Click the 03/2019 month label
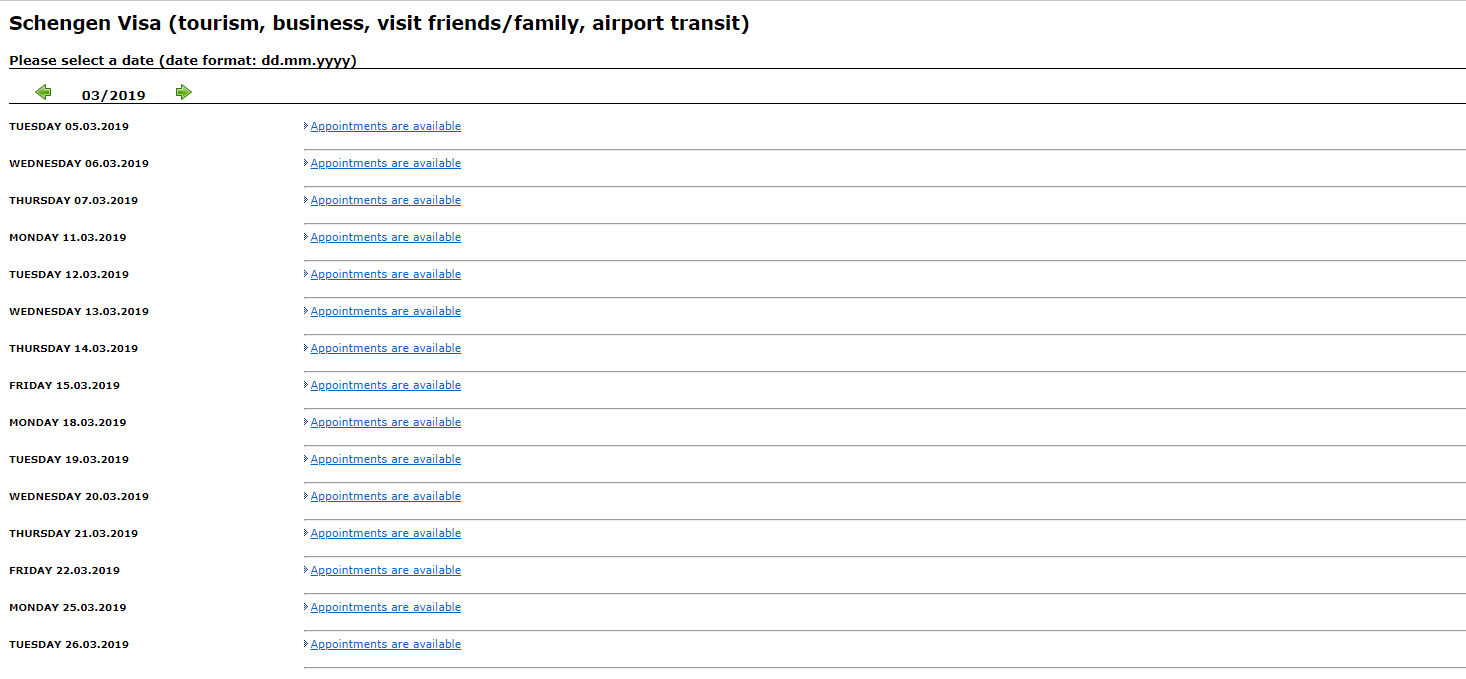This screenshot has height=679, width=1466. coord(114,96)
